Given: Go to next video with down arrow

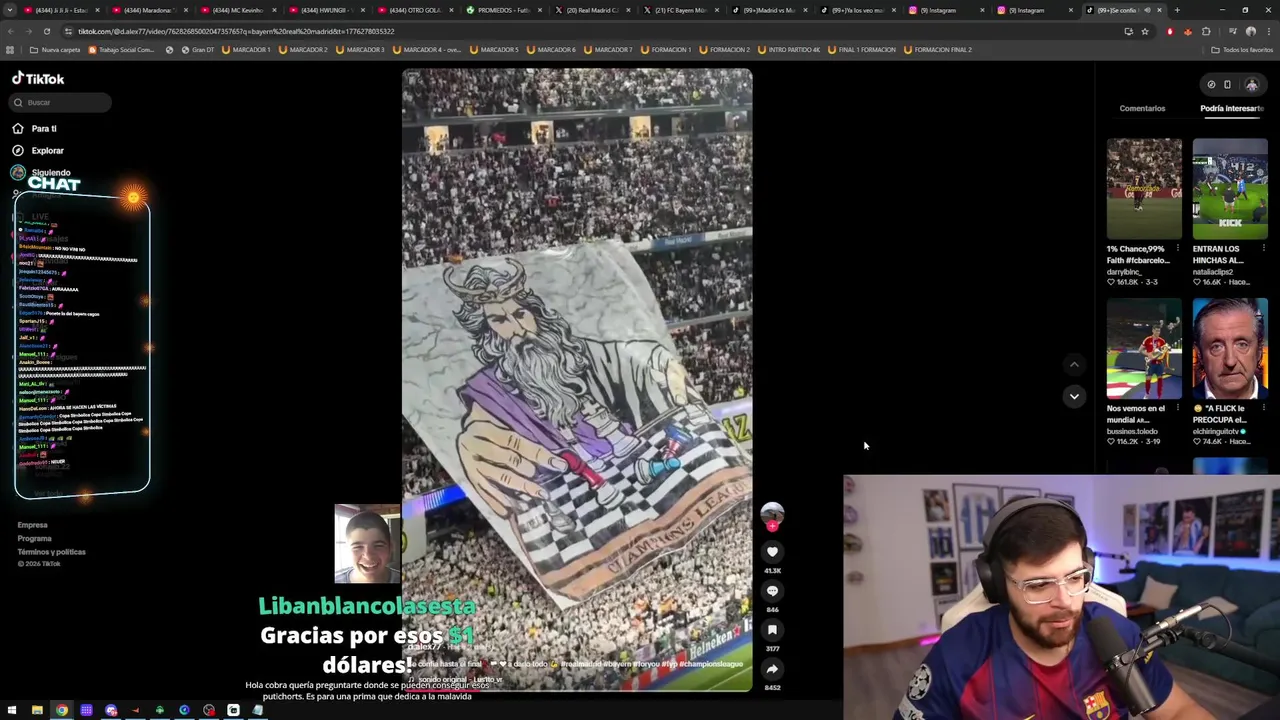Looking at the screenshot, I should coord(1074,396).
